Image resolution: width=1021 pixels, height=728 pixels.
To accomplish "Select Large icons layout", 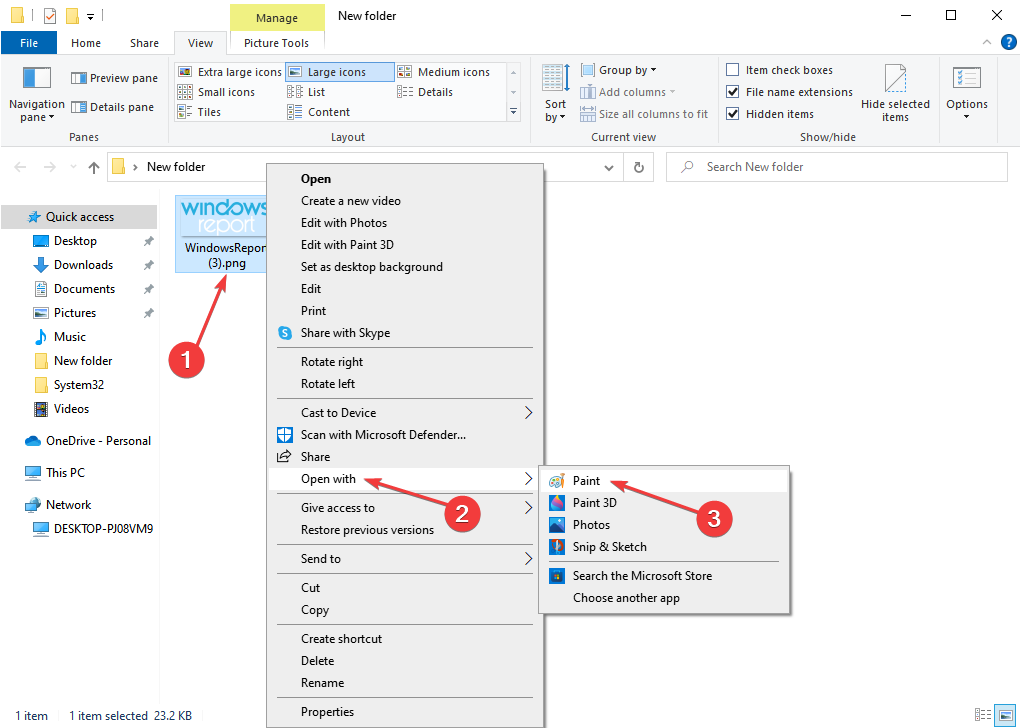I will click(339, 72).
